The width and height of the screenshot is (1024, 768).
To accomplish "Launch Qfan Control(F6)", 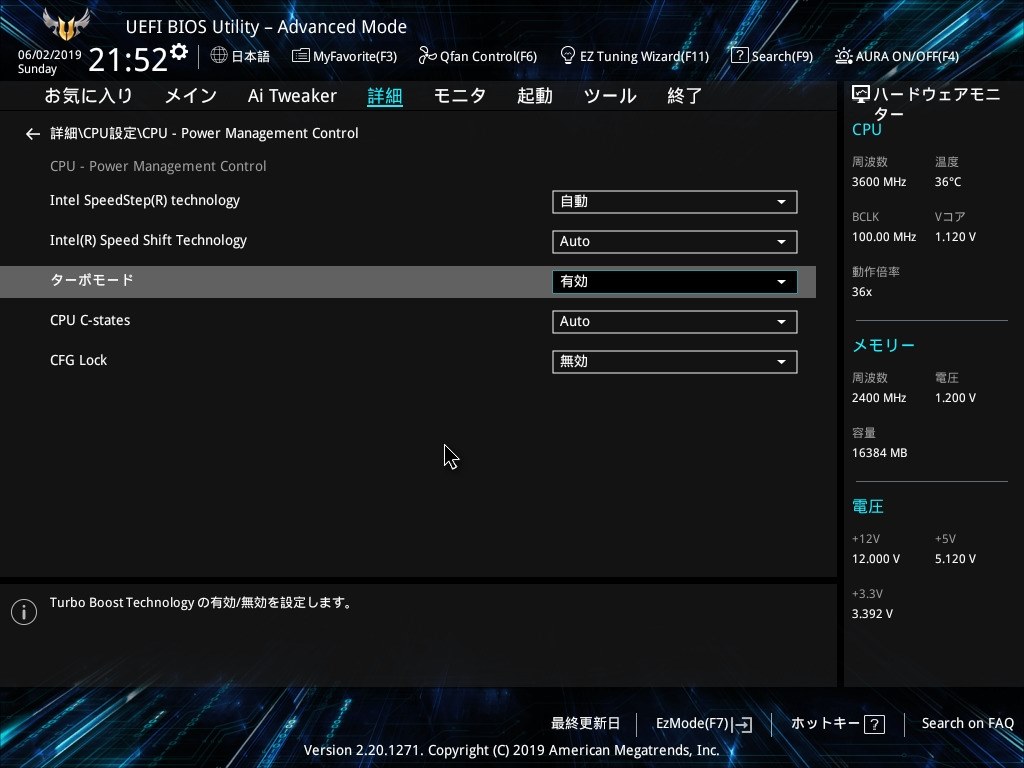I will pos(477,56).
